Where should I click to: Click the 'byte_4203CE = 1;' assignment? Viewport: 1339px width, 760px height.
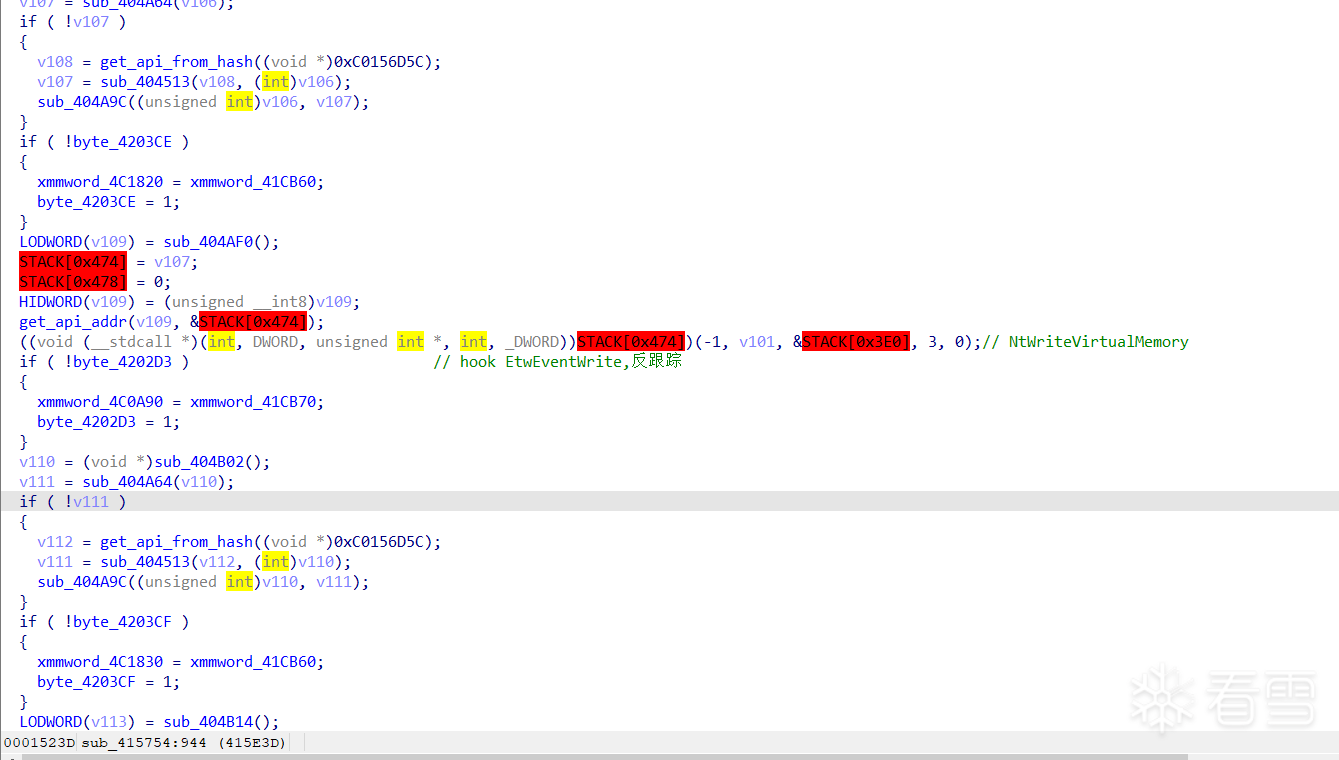tap(109, 201)
